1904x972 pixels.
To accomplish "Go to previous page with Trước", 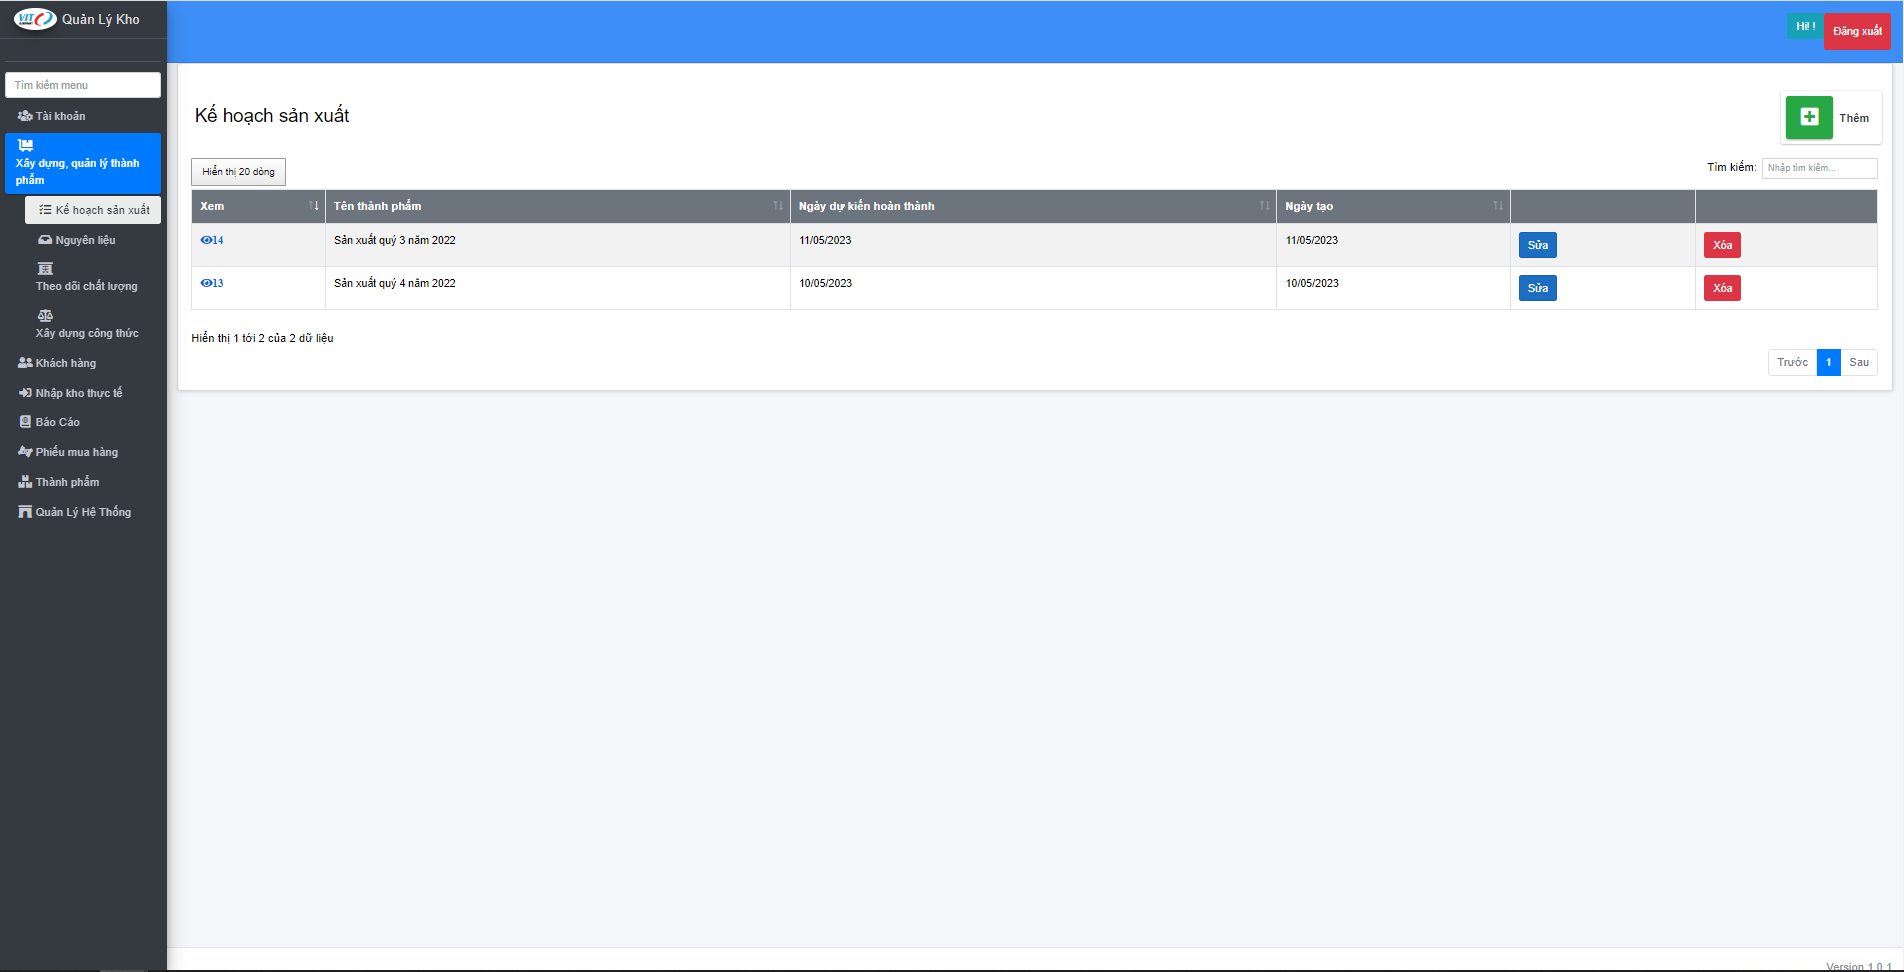I will (1792, 362).
